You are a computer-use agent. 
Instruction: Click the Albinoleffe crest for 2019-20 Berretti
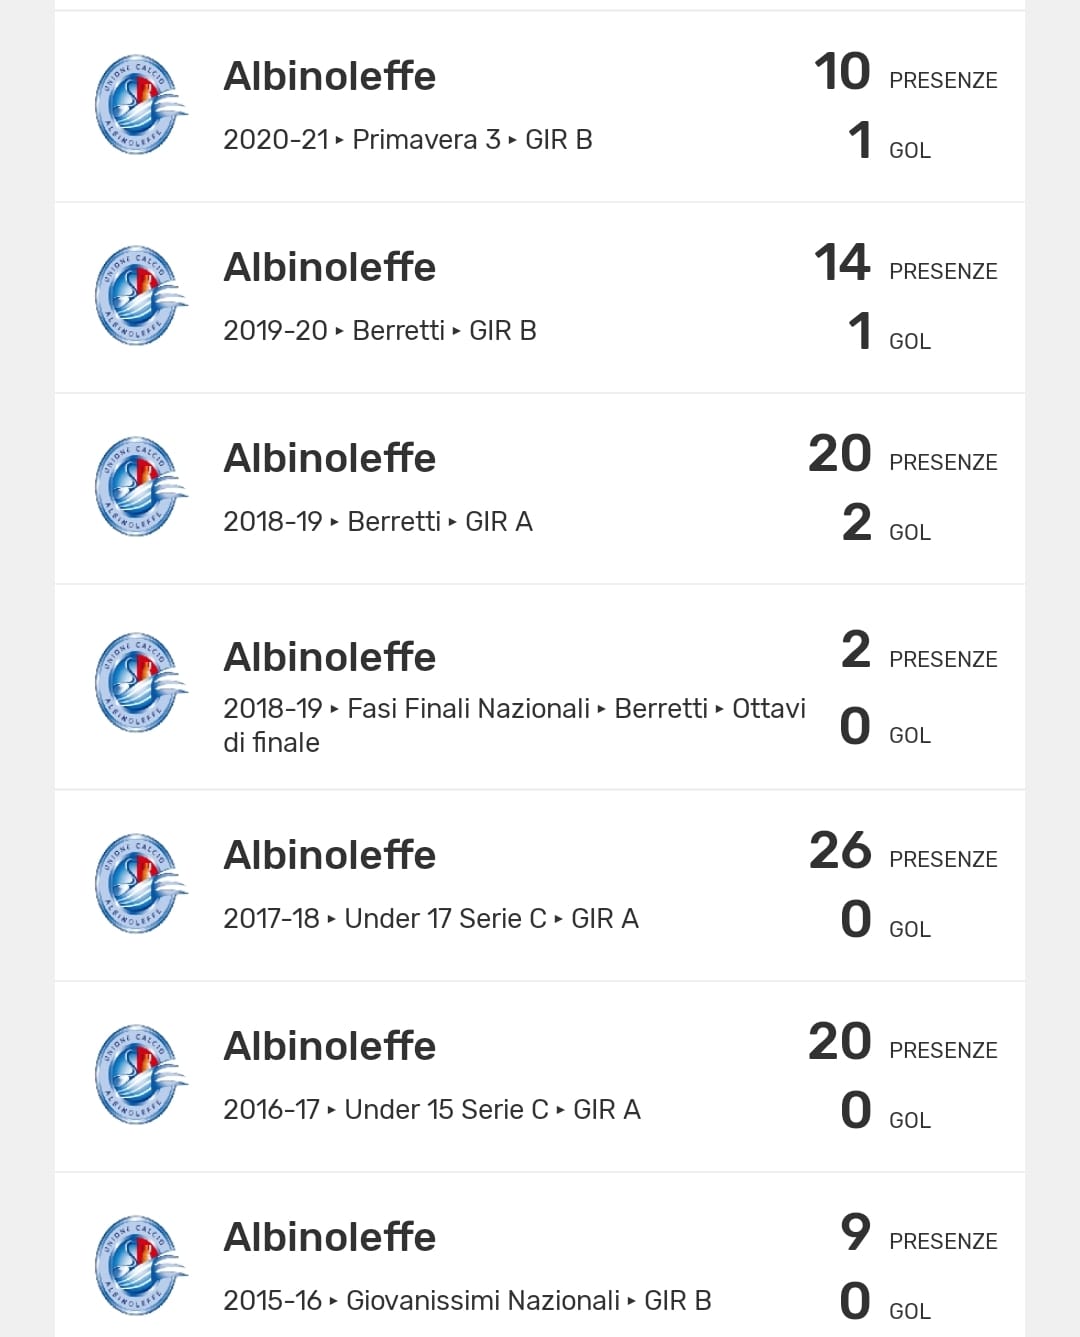point(140,296)
